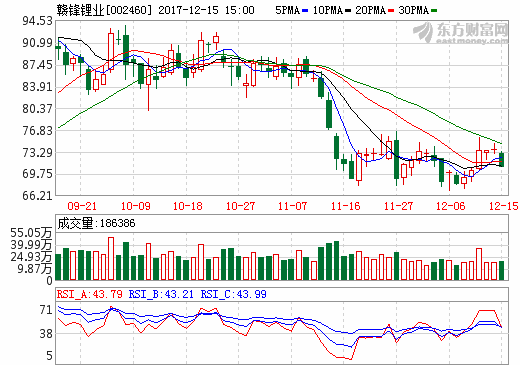Click the 30PMA green legend swatch
520x365 pixels.
click(x=434, y=11)
